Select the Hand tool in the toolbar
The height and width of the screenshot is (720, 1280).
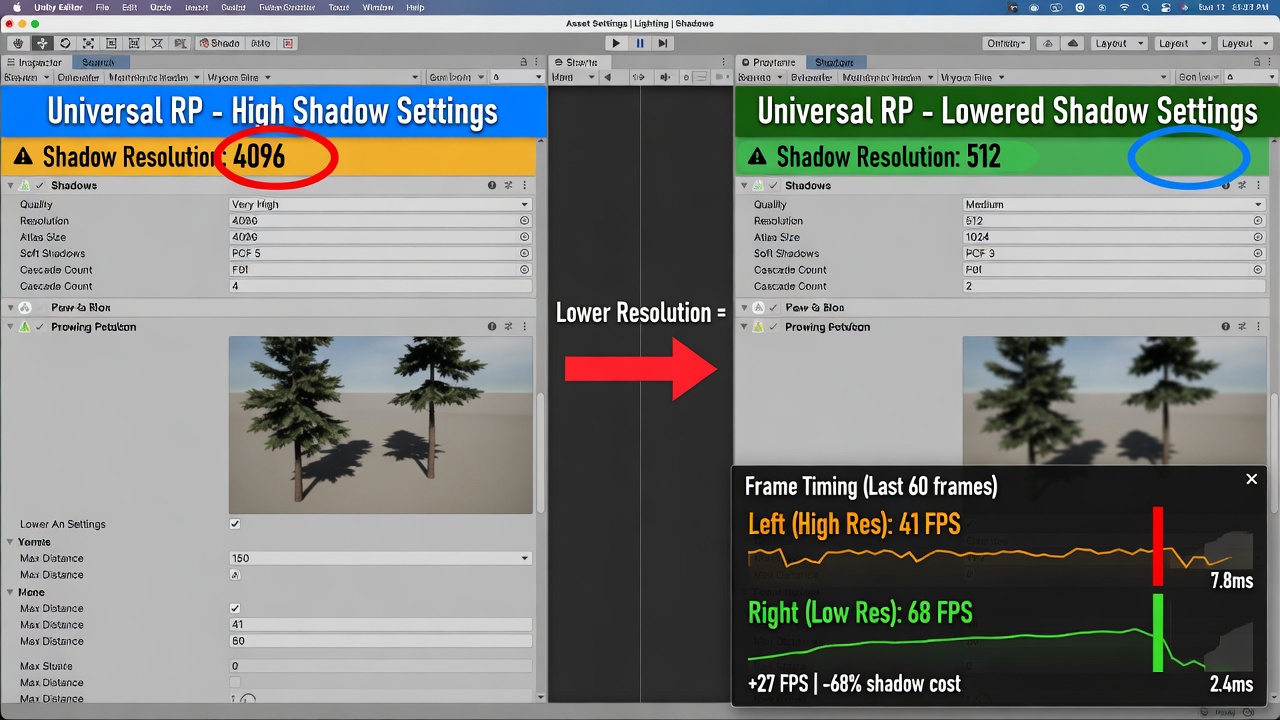pyautogui.click(x=19, y=43)
